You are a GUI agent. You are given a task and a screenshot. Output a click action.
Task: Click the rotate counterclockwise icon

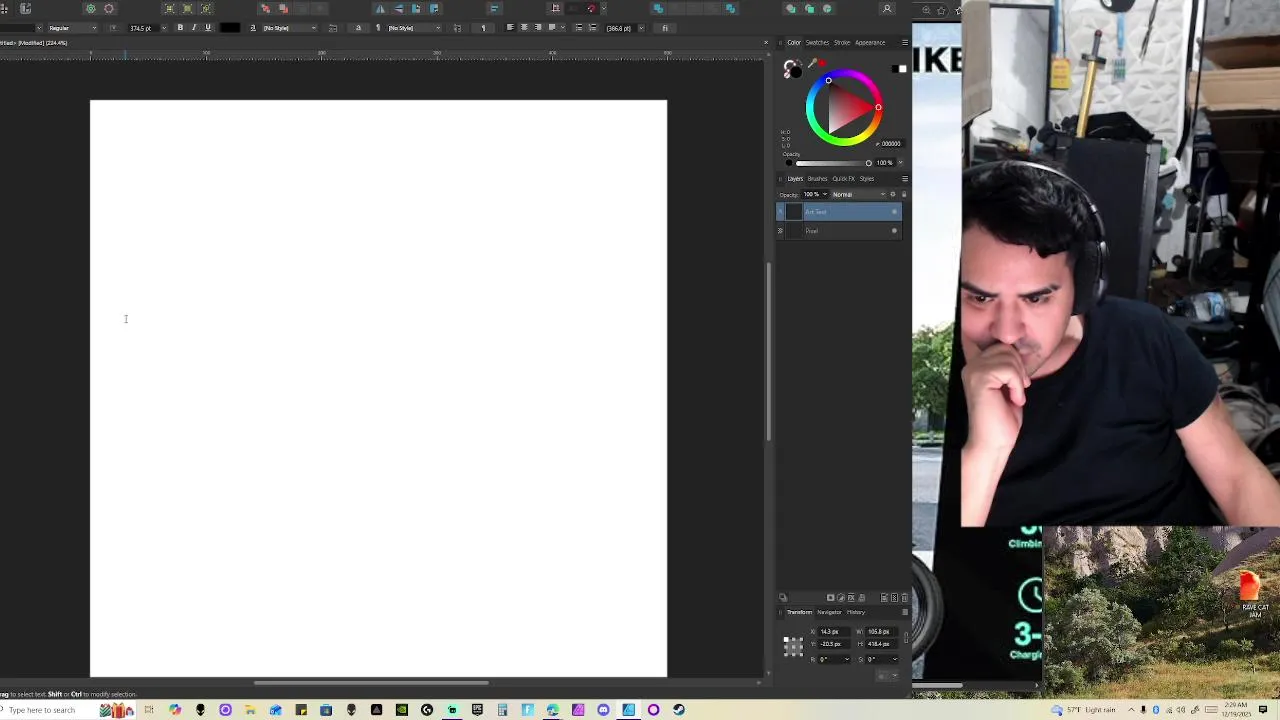click(x=417, y=9)
